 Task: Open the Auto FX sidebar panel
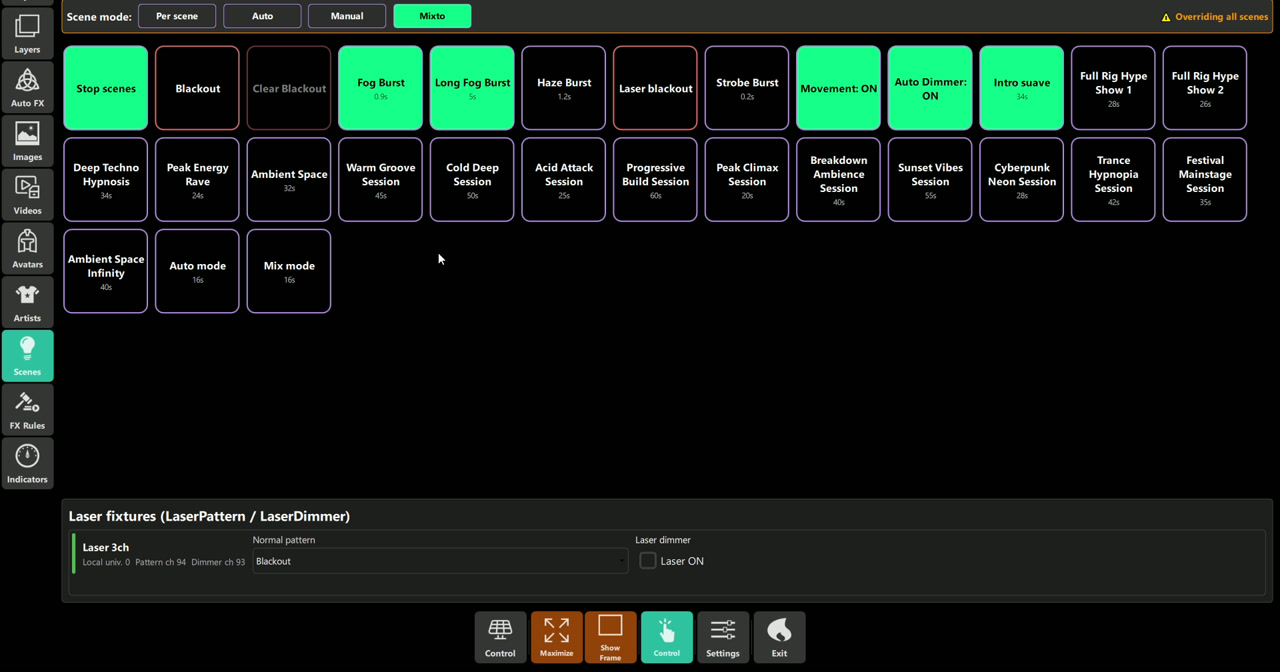[27, 87]
